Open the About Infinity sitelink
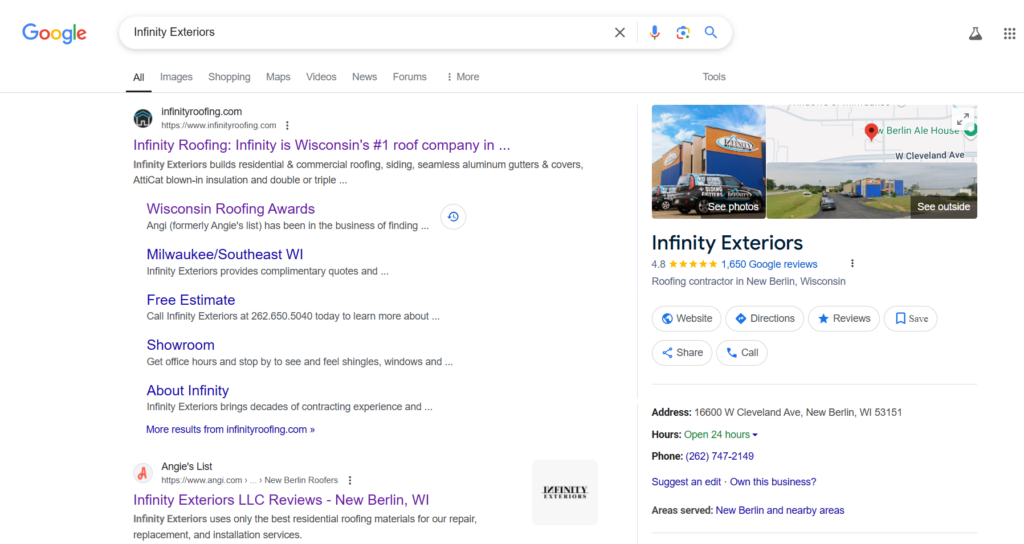The image size is (1024, 544). pos(187,391)
